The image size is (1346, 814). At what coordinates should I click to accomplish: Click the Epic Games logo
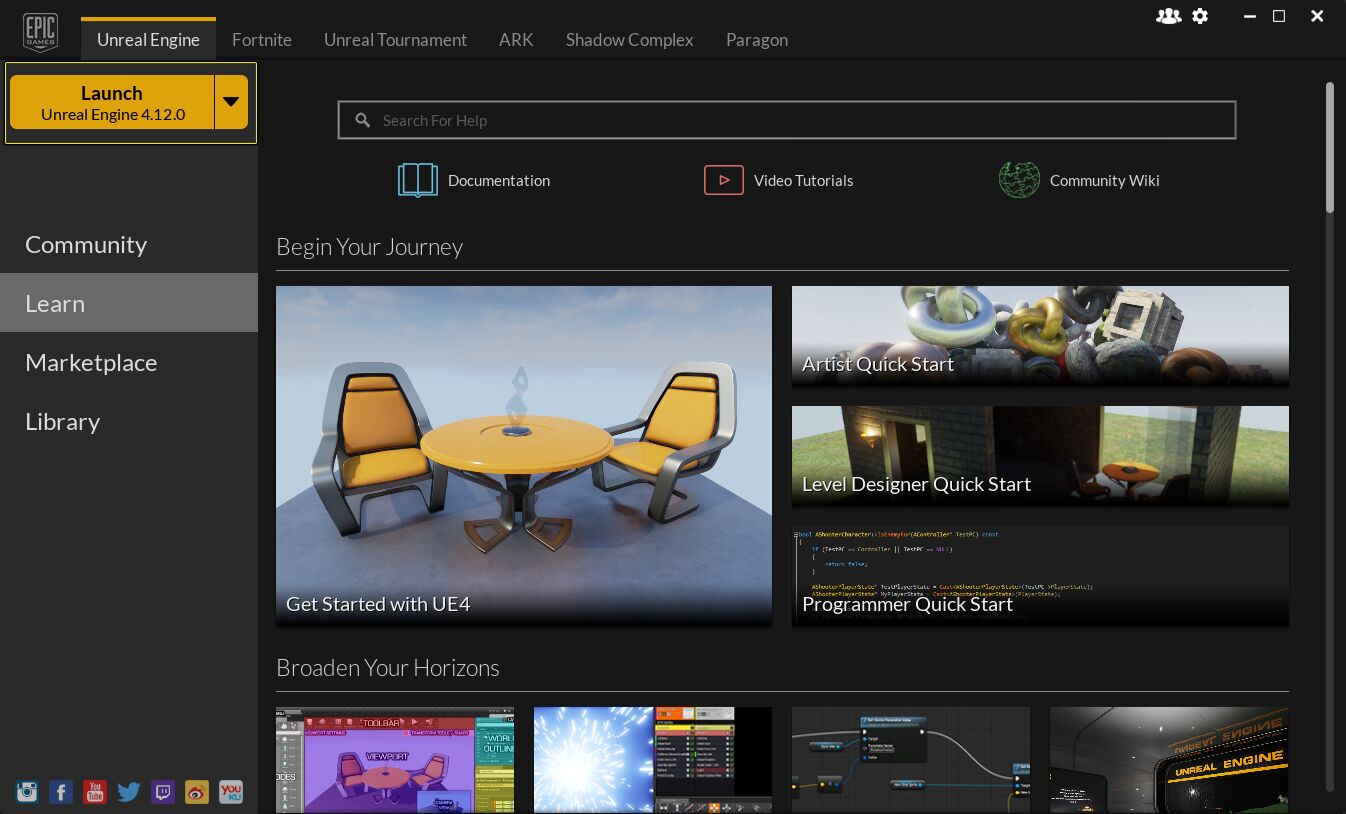(40, 30)
